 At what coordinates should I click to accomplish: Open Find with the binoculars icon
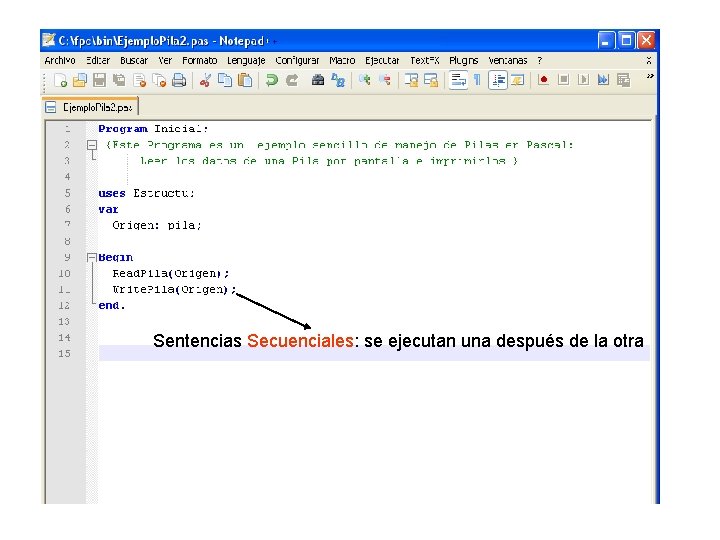pos(318,80)
